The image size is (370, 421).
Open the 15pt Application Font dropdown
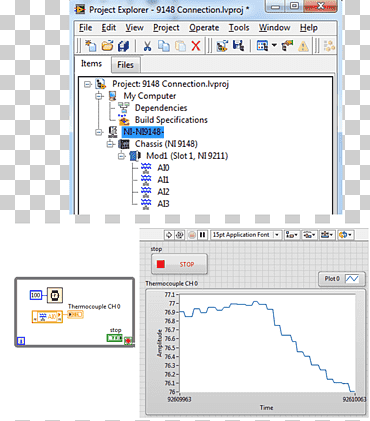click(x=246, y=235)
